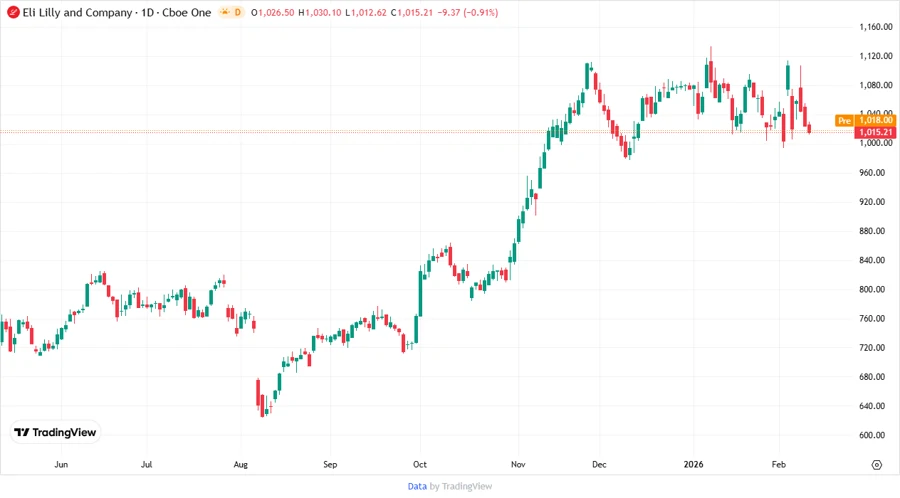Click the high value H1,030.10
The height and width of the screenshot is (498, 900).
click(320, 12)
